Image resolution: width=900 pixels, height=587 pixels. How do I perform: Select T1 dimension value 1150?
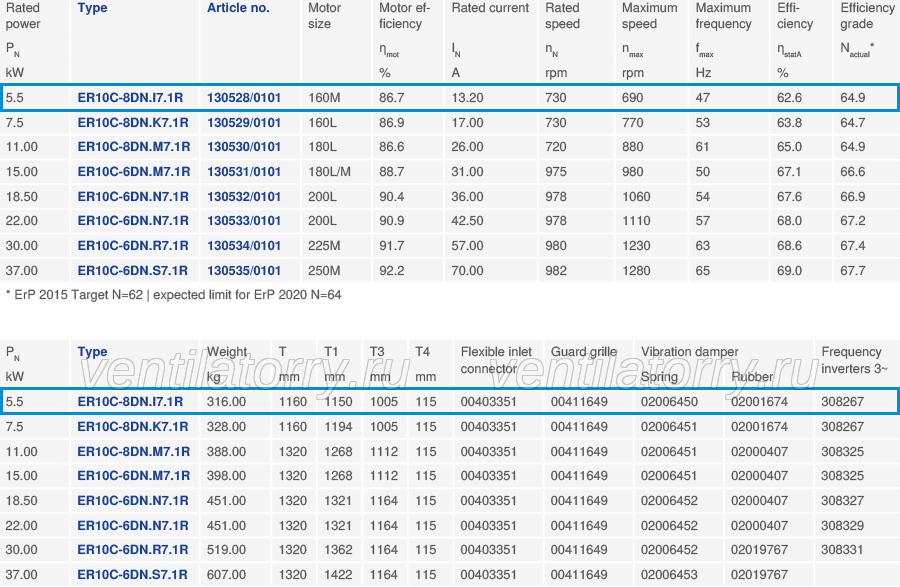coord(338,402)
